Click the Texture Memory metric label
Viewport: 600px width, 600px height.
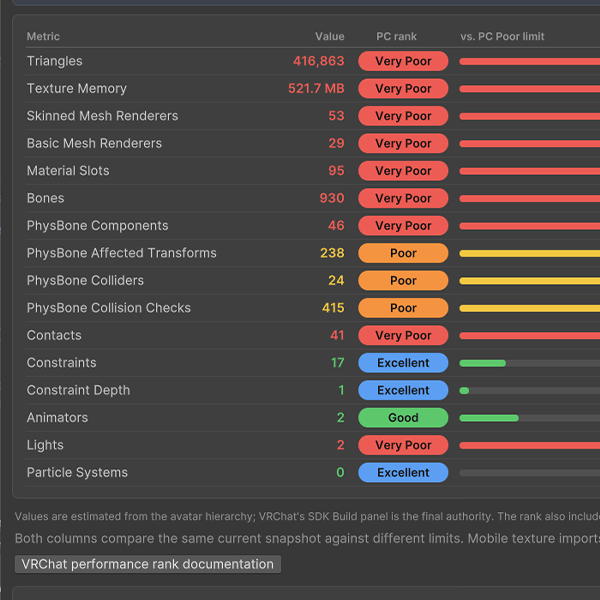(x=77, y=88)
